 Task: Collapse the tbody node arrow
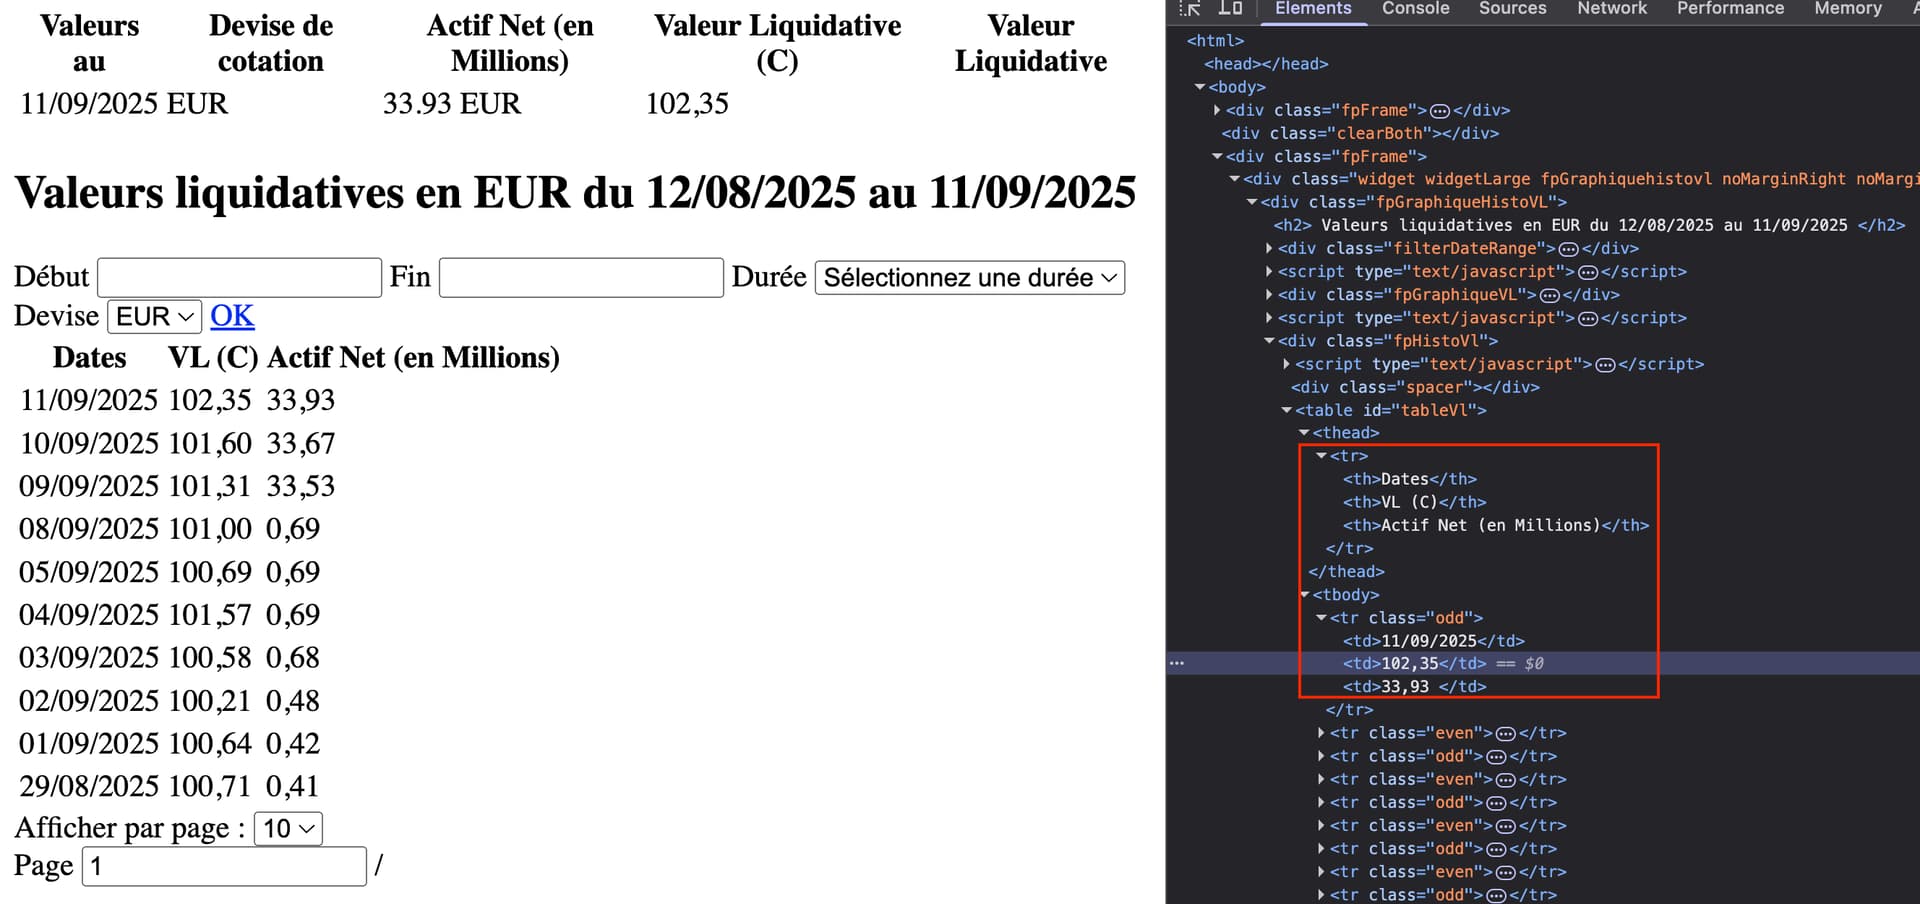coord(1304,595)
